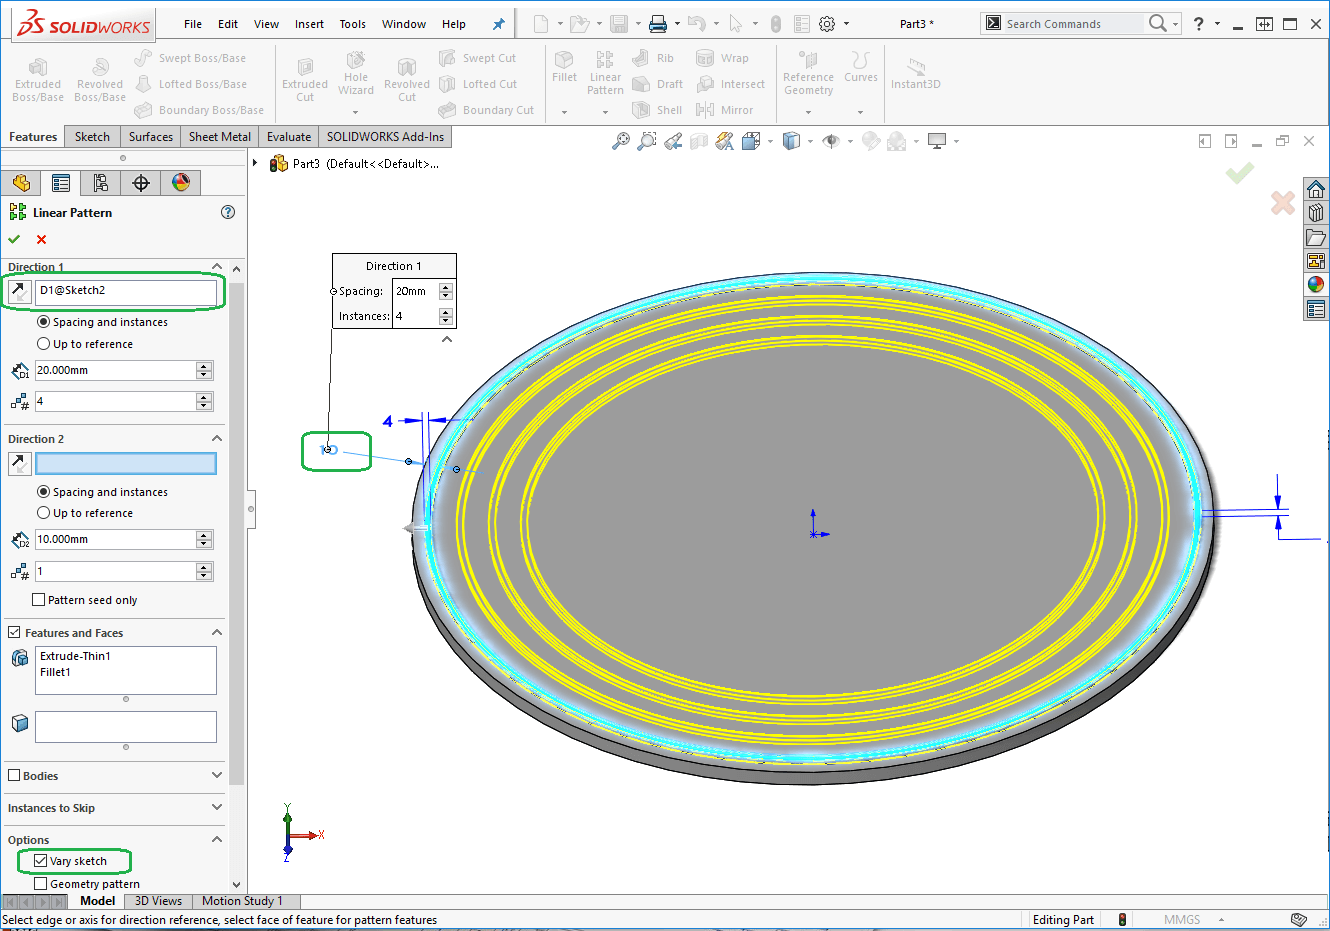
Task: Expand the Instances to Skip section
Action: [x=217, y=808]
